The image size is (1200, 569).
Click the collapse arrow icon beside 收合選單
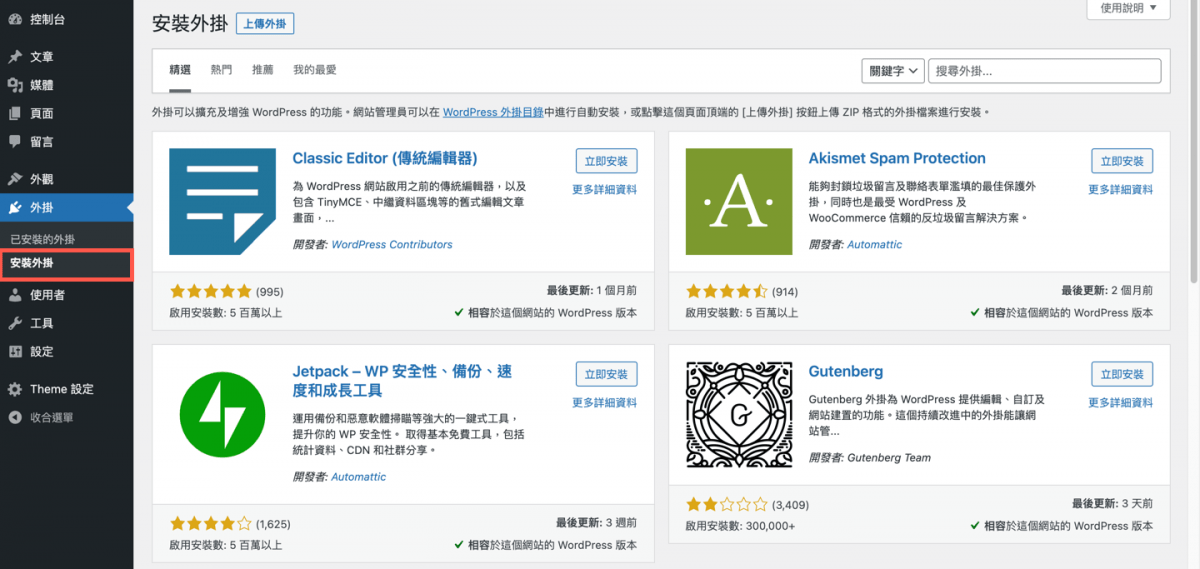click(15, 417)
